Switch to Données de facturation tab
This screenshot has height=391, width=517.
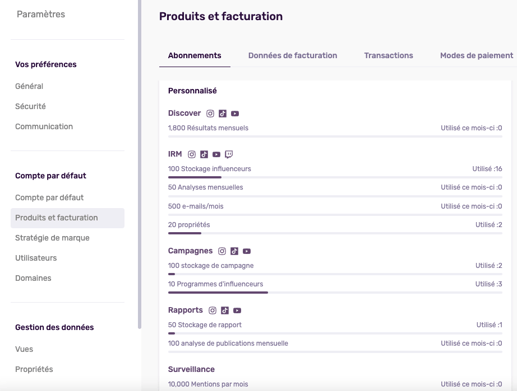tap(293, 55)
